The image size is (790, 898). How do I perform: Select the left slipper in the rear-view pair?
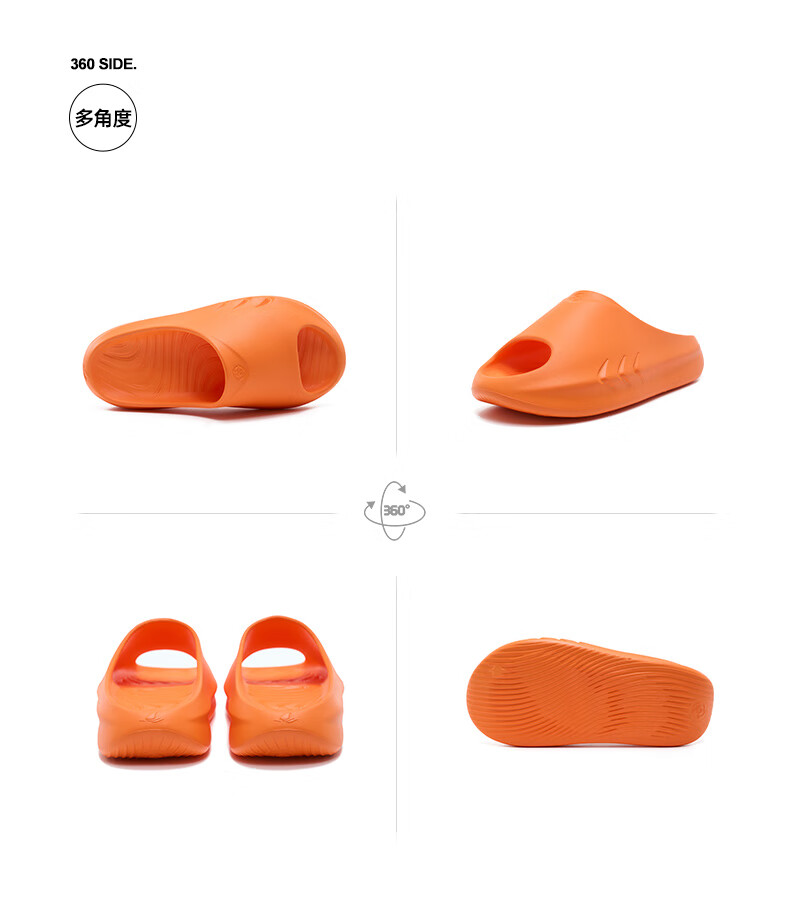point(156,690)
